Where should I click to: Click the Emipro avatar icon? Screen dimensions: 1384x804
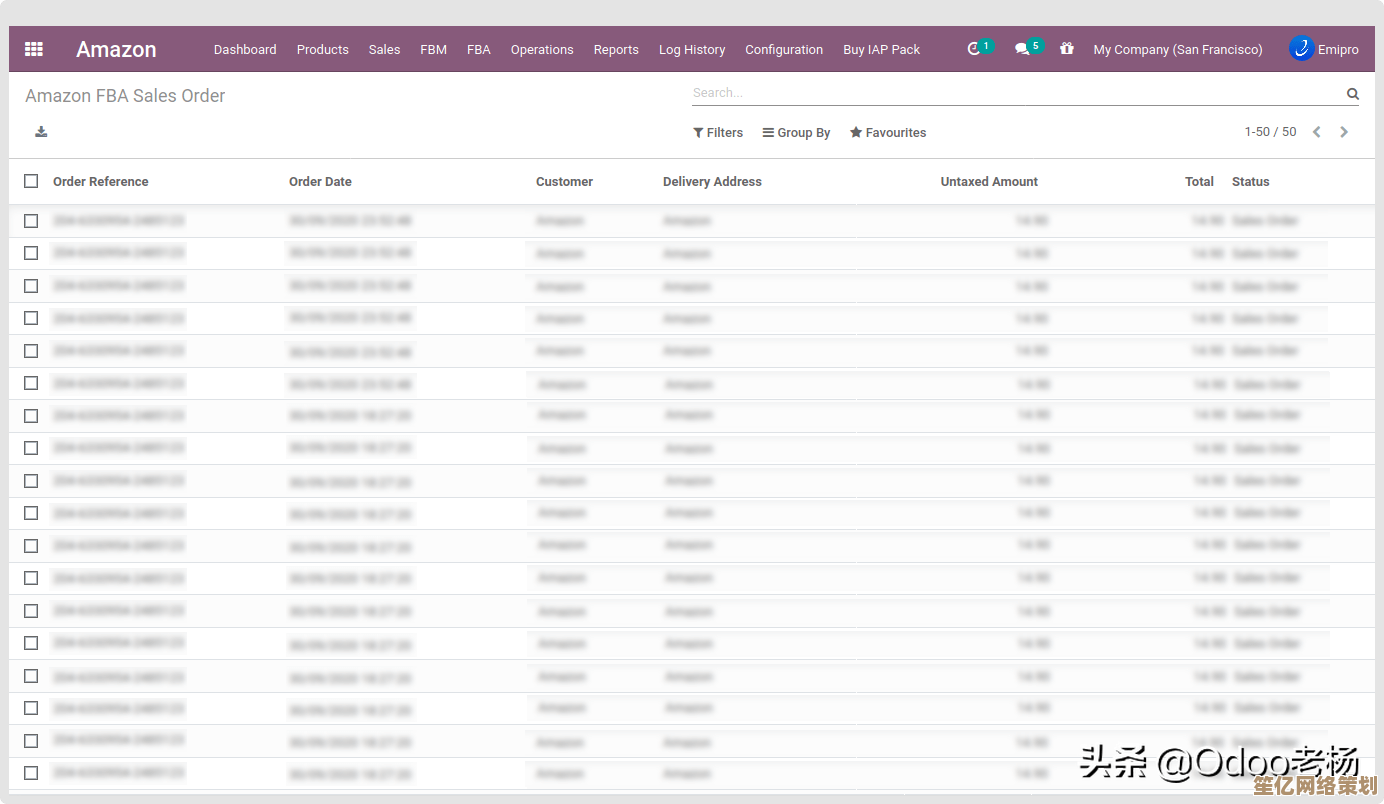(x=1301, y=48)
